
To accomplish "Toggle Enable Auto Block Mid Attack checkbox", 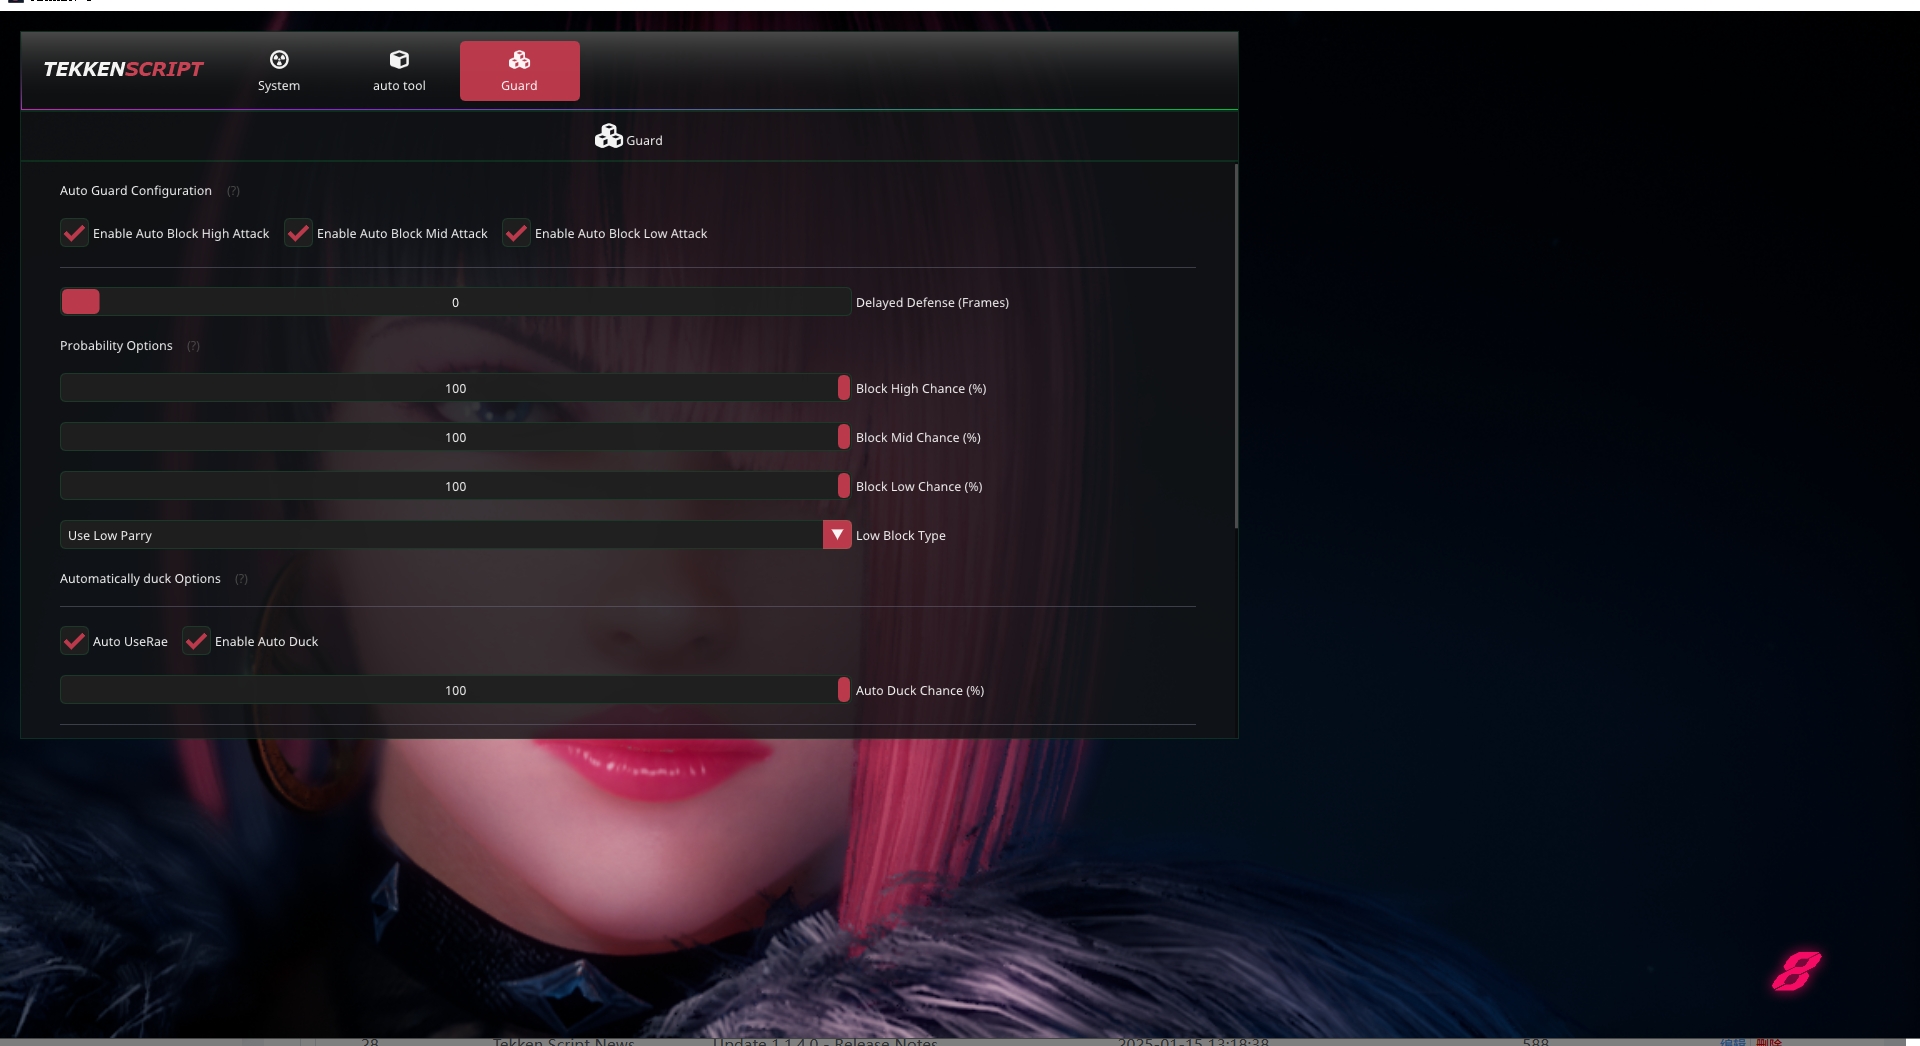I will click(x=298, y=233).
